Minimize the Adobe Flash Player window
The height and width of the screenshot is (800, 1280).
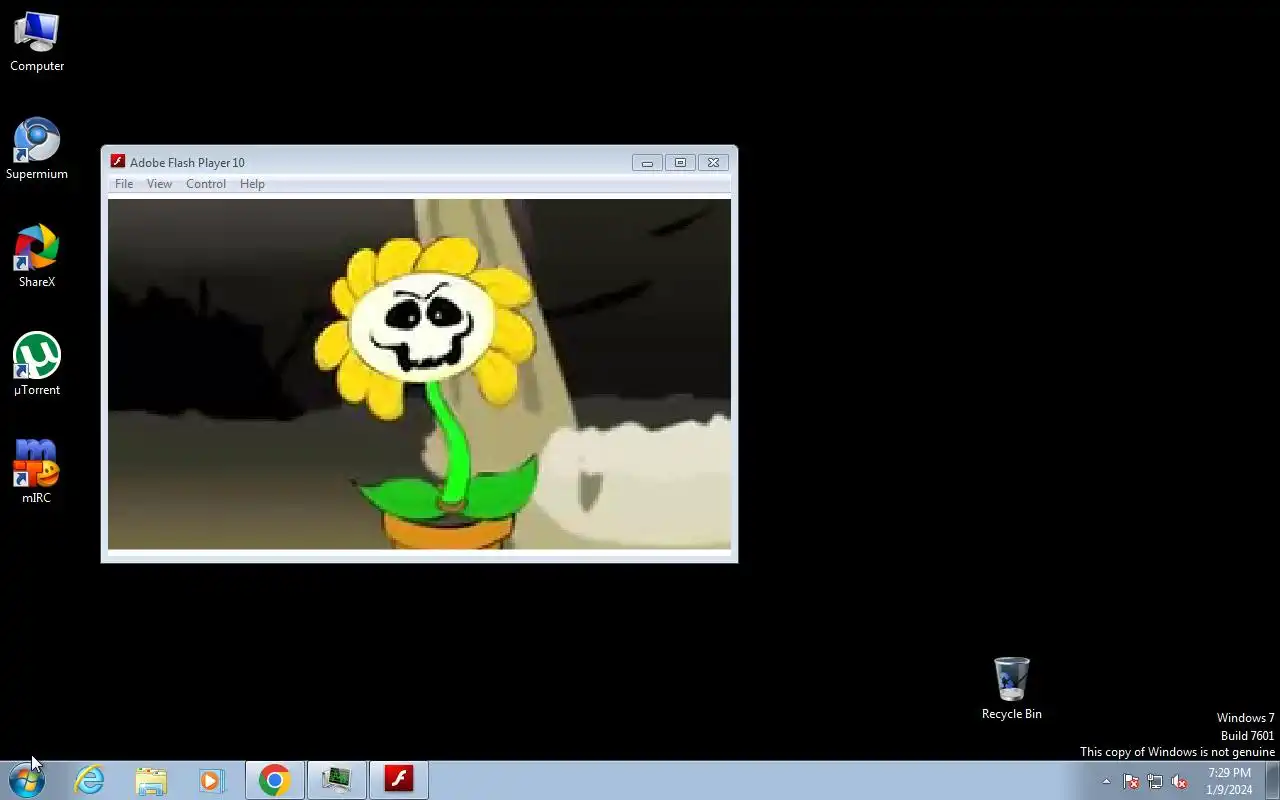(x=647, y=162)
